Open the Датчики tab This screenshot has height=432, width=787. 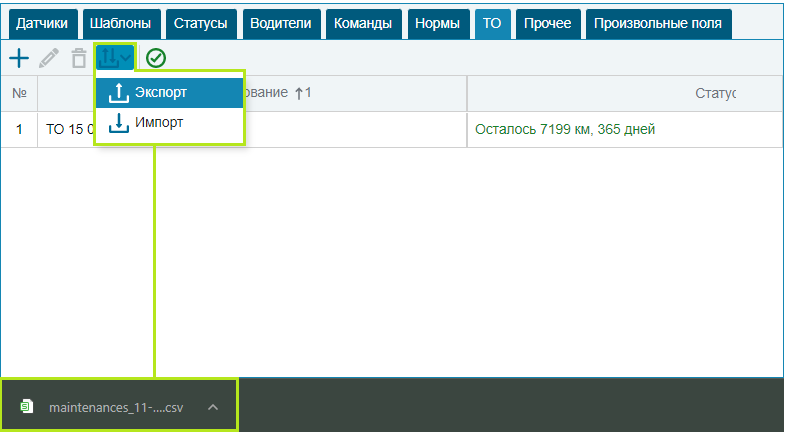pyautogui.click(x=41, y=23)
